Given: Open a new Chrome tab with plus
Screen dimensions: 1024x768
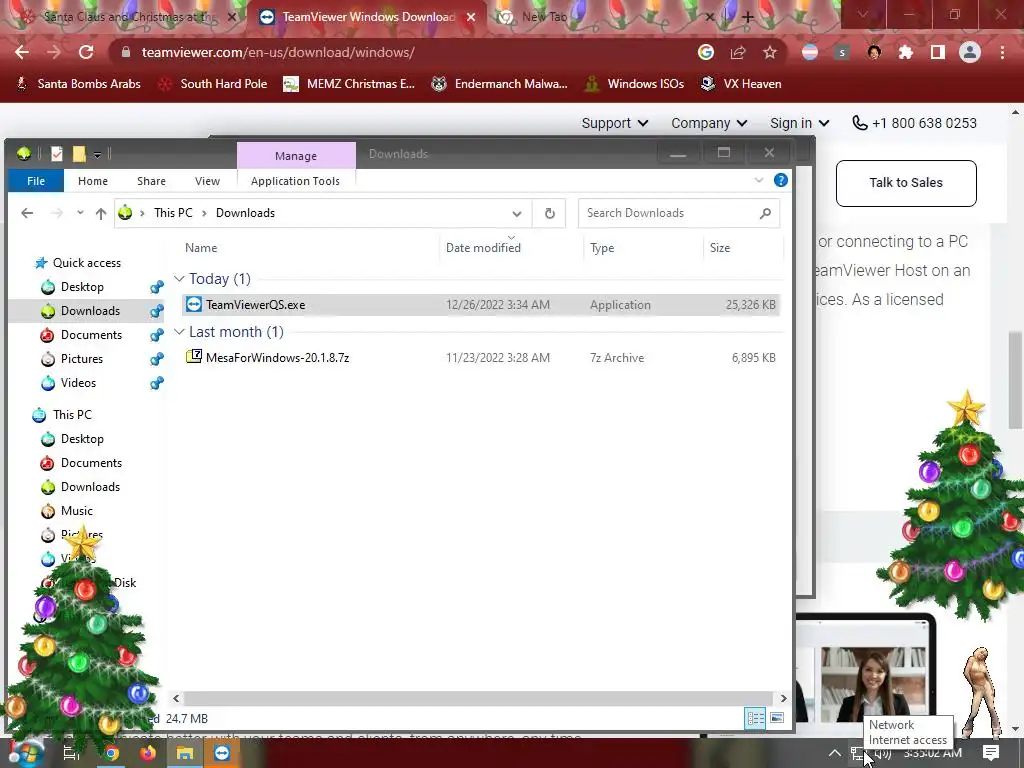Looking at the screenshot, I should [748, 18].
